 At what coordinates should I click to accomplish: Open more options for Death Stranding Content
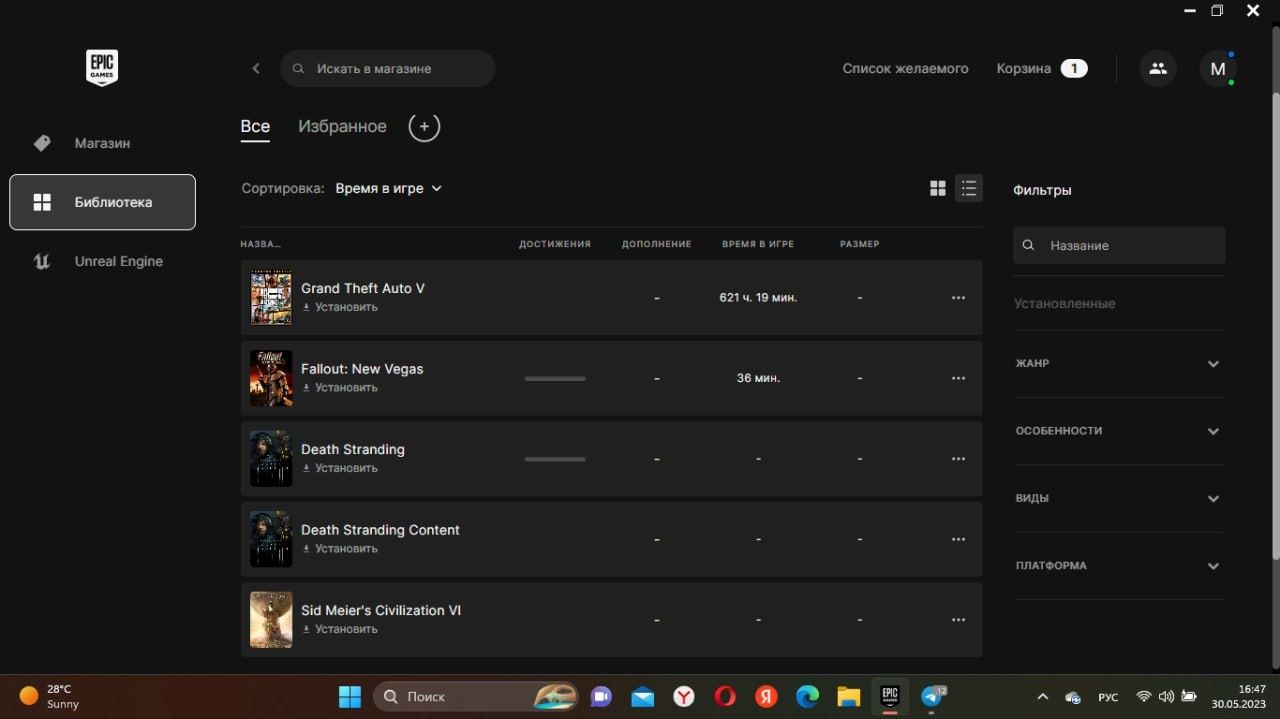[958, 540]
